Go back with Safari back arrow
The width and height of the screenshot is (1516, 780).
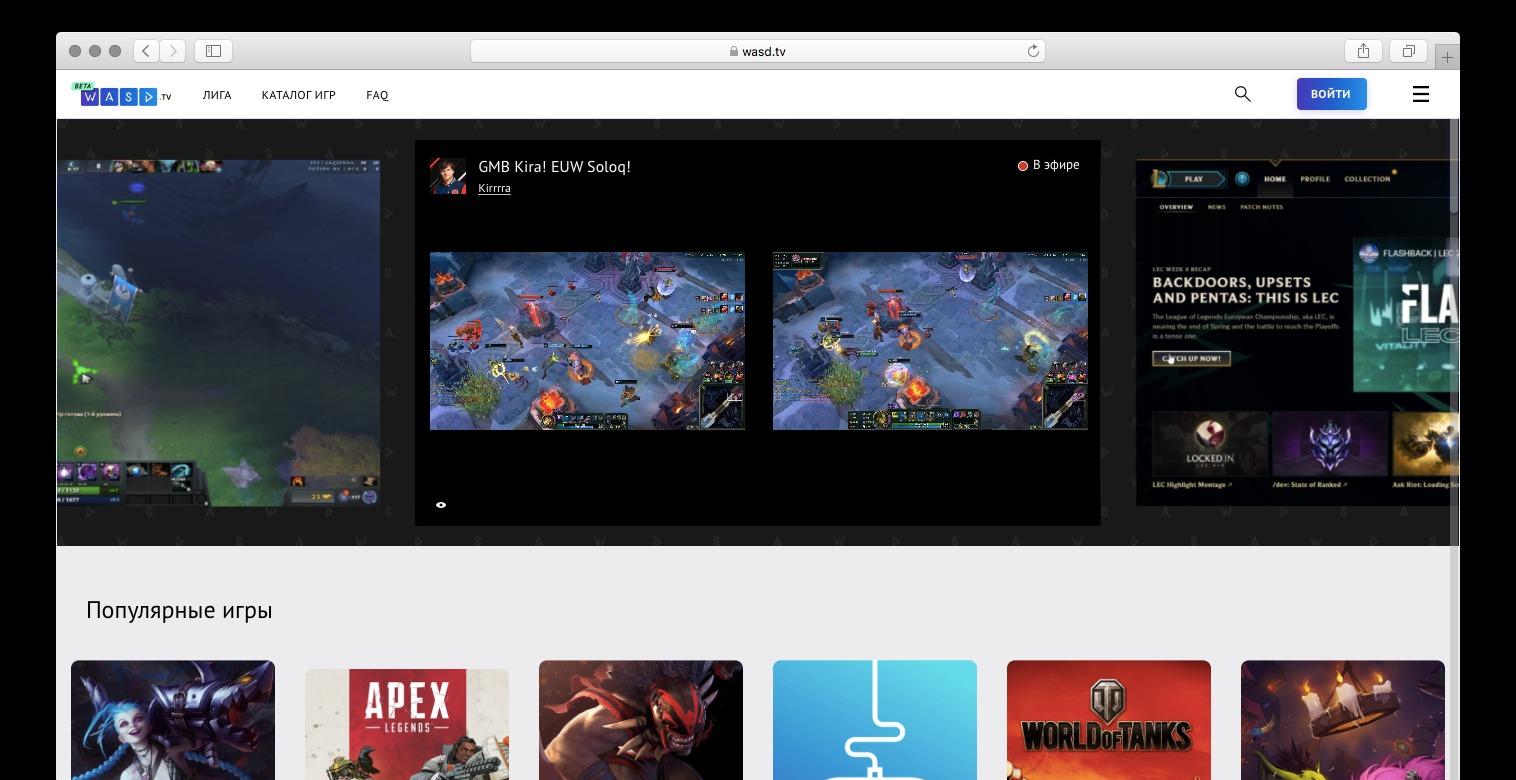click(x=146, y=51)
